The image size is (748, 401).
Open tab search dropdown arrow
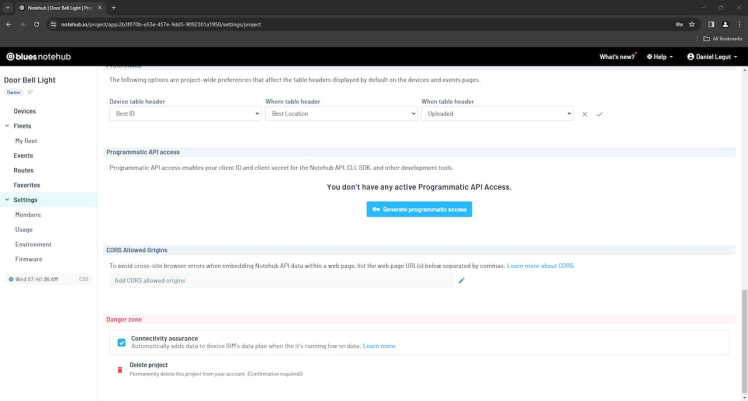click(8, 8)
